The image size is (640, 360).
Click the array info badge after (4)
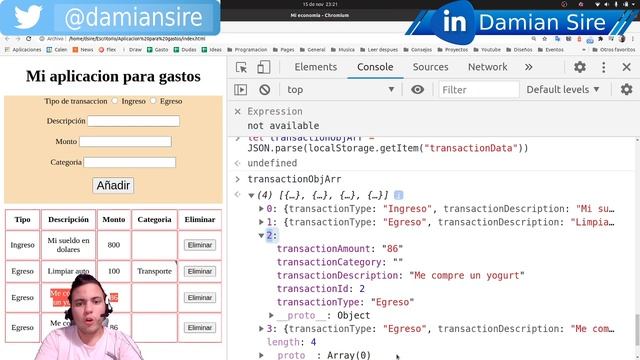pyautogui.click(x=398, y=195)
